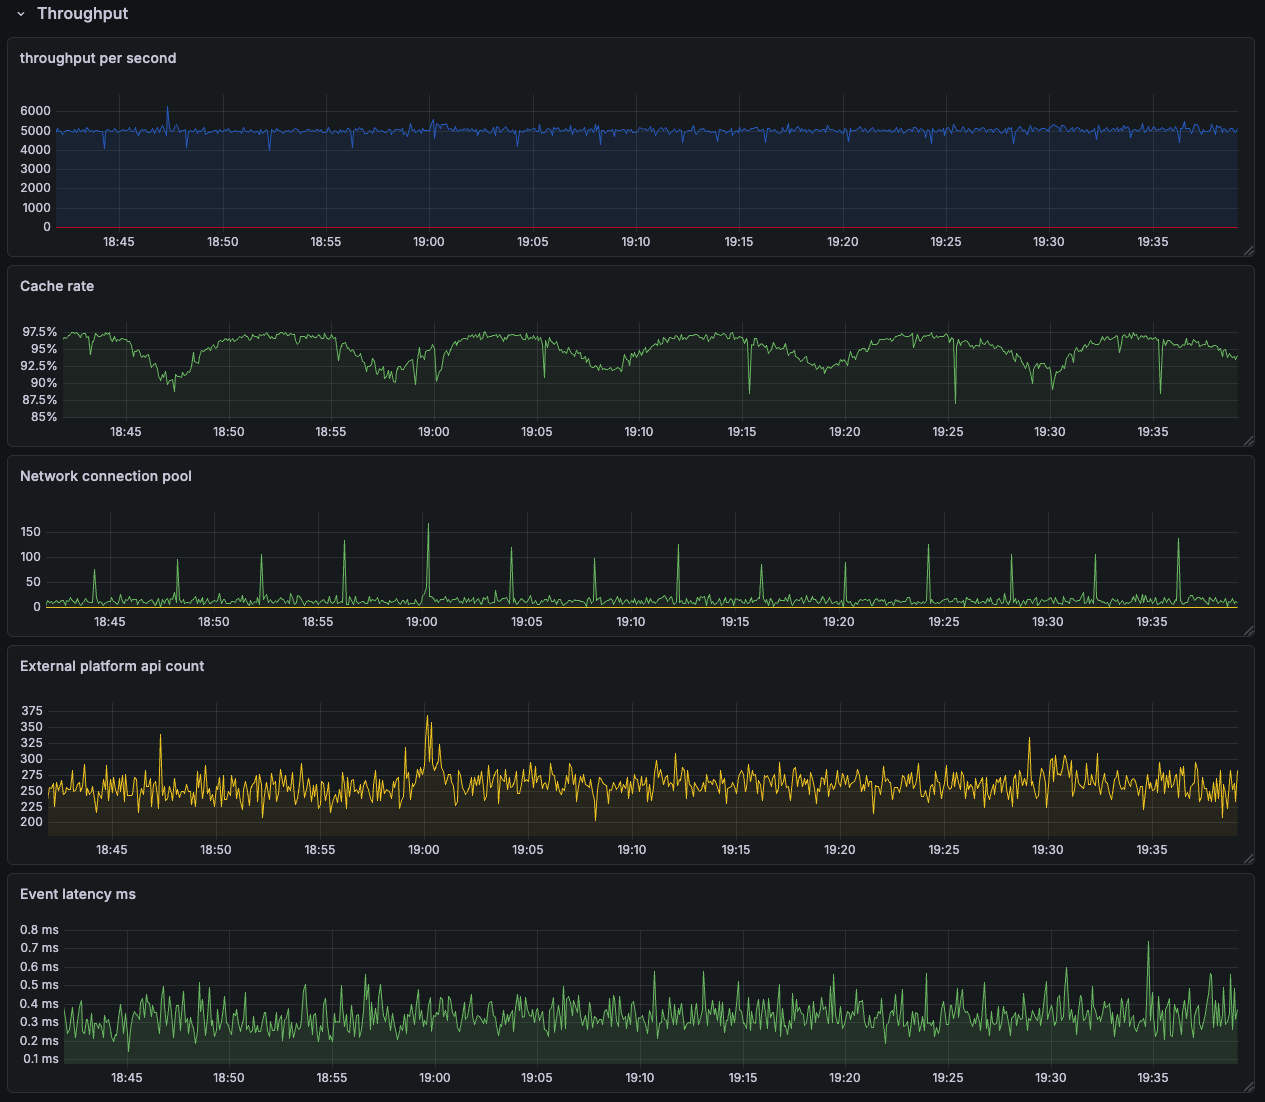The height and width of the screenshot is (1102, 1265).
Task: Click 19:20 time label in External platform panel
Action: pos(840,850)
